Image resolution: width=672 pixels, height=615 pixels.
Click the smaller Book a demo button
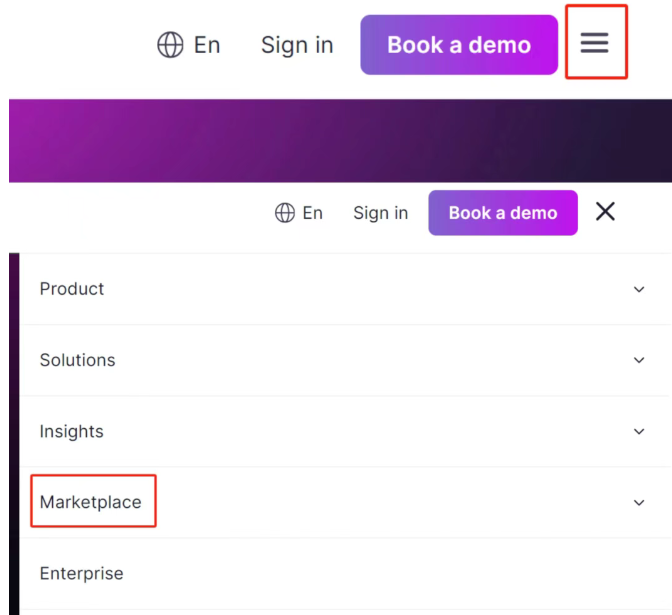click(503, 213)
